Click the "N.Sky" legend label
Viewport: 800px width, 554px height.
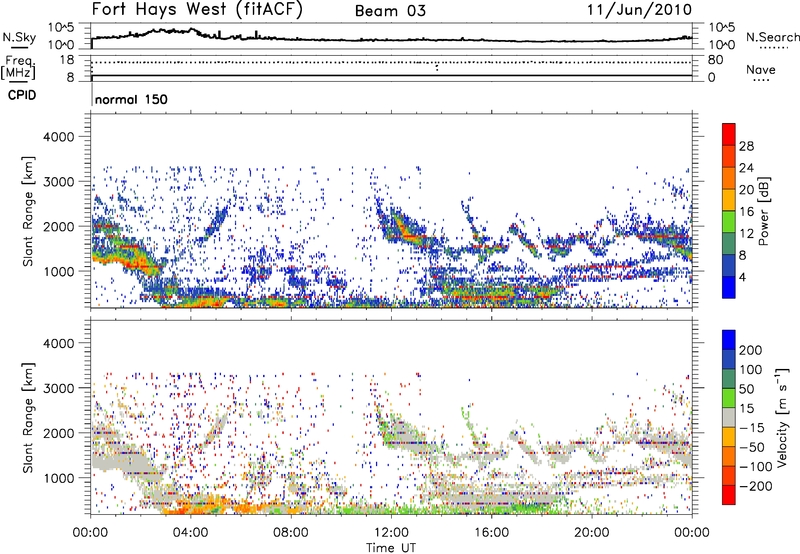tap(19, 37)
